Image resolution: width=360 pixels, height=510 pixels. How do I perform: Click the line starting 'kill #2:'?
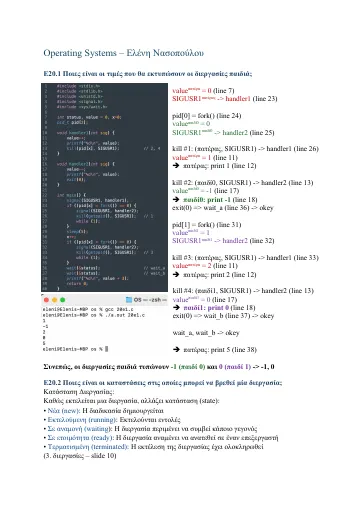(x=243, y=183)
